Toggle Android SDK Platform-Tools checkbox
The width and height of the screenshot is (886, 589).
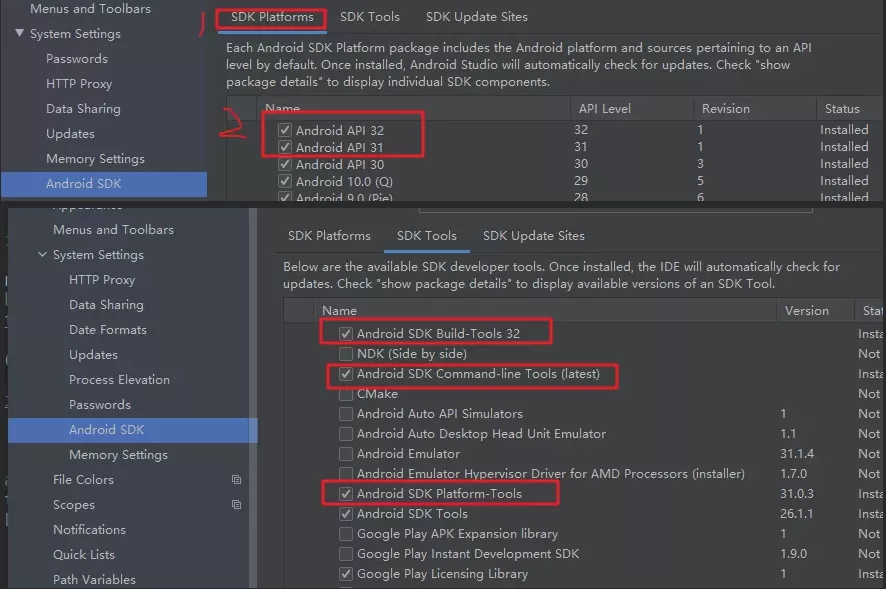[x=346, y=493]
